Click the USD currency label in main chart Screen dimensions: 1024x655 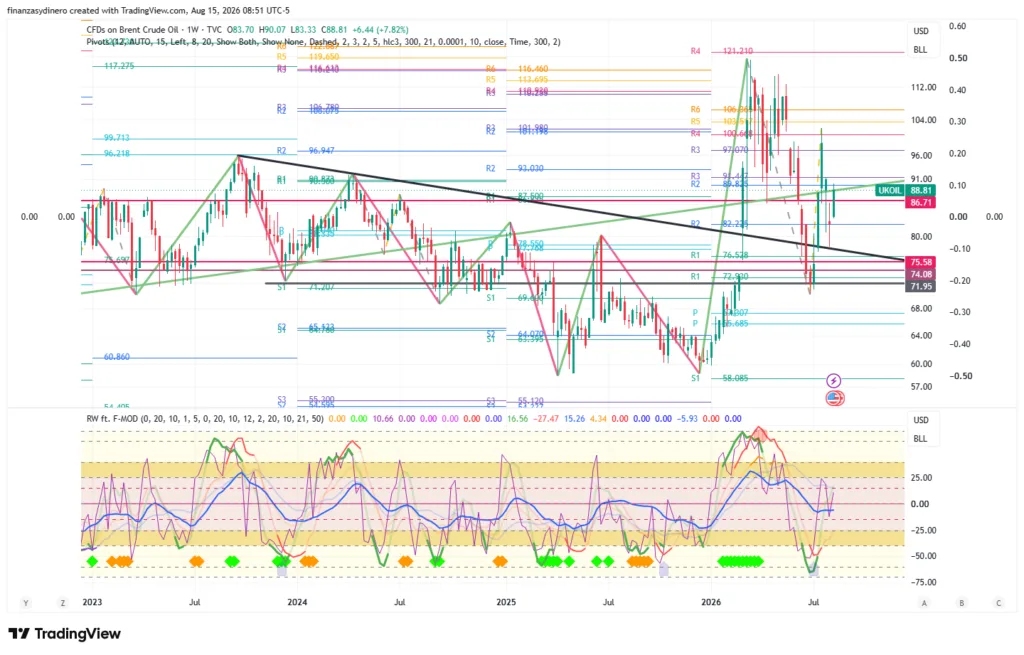point(921,31)
